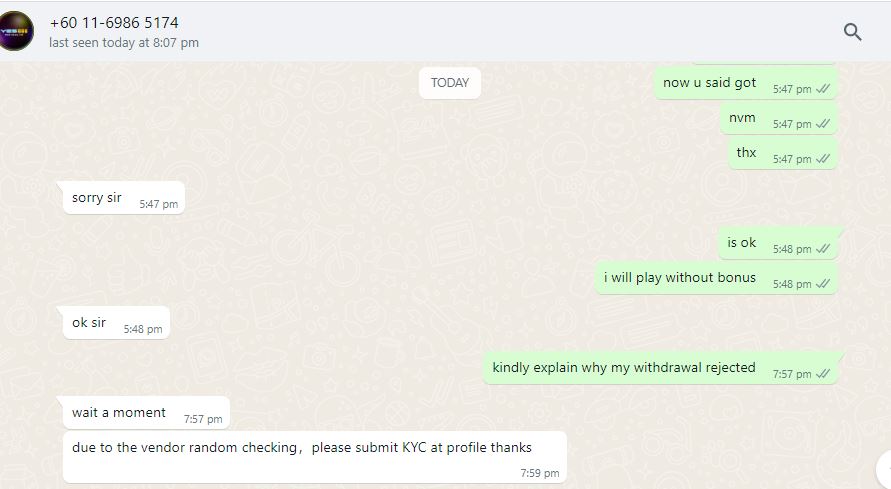The height and width of the screenshot is (489, 891).
Task: Select the KYC vendor random checking message
Action: [x=315, y=457]
